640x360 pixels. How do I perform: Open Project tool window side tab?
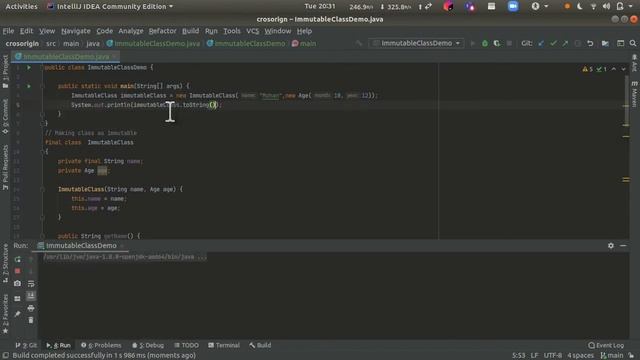click(5, 71)
